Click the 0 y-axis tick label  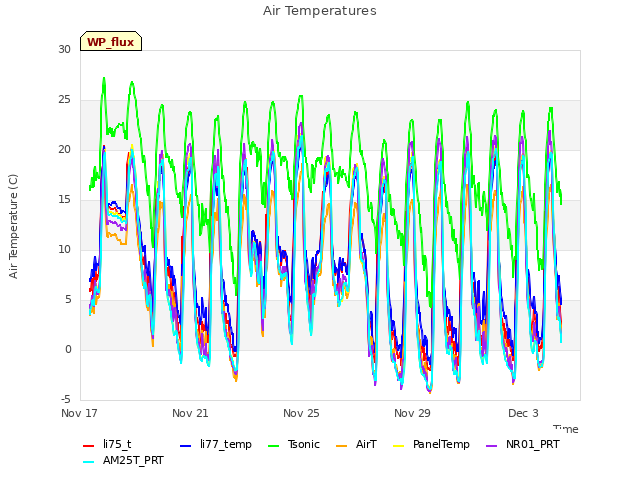point(68,349)
